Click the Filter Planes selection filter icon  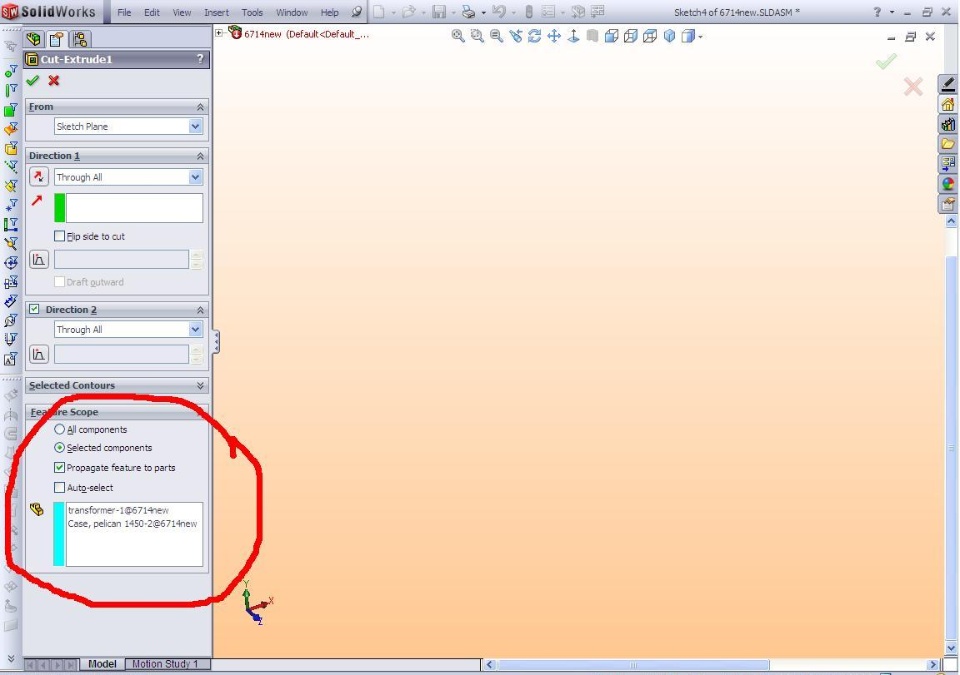click(x=10, y=186)
